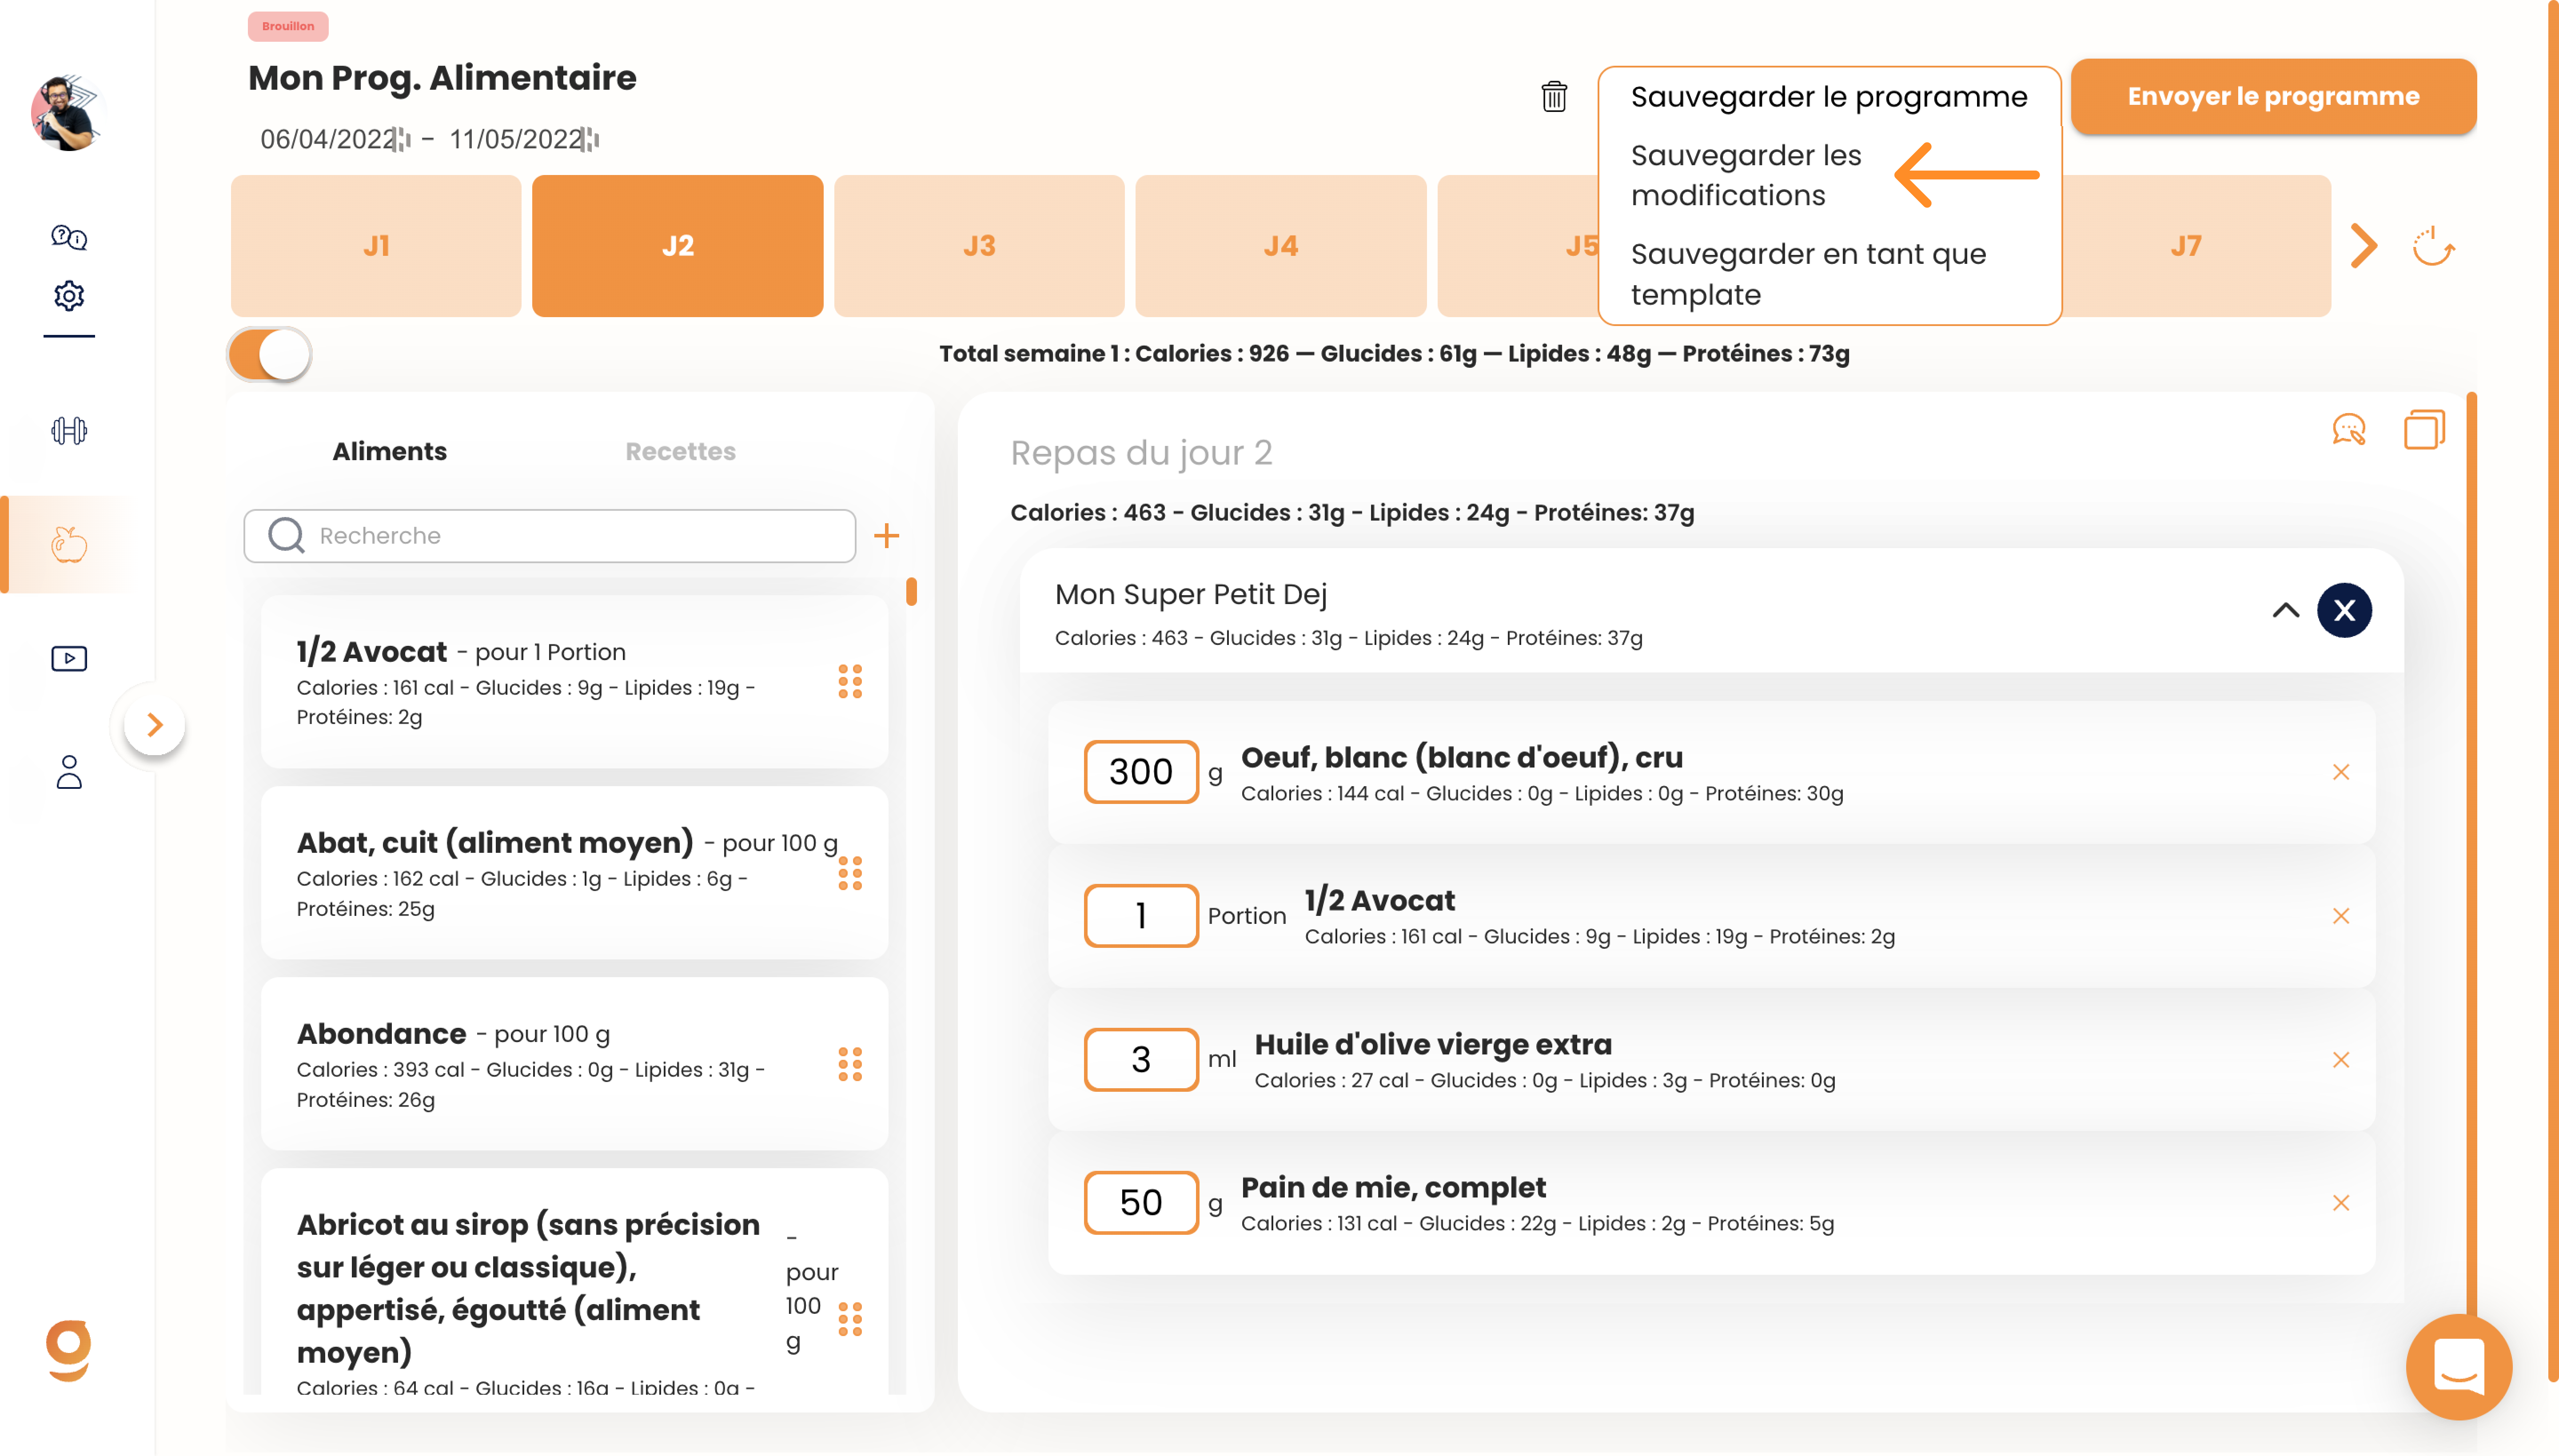Edit the 3 ml quantity field
The image size is (2559, 1456).
pyautogui.click(x=1141, y=1060)
